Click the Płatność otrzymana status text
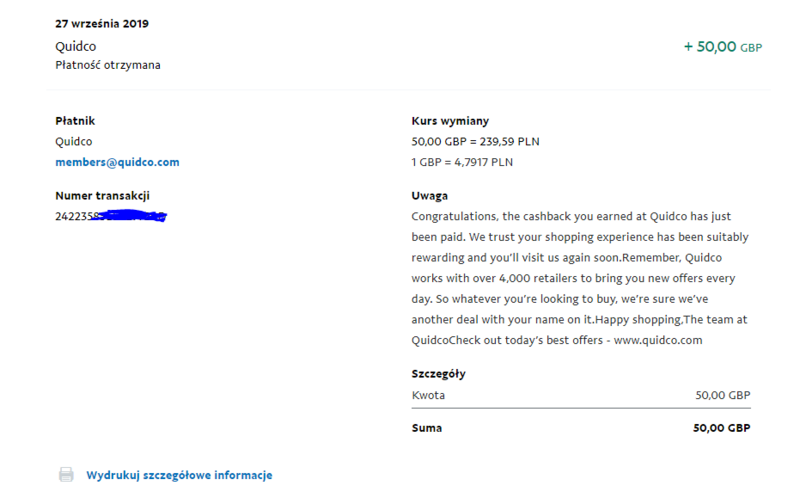Image resolution: width=800 pixels, height=498 pixels. pos(108,65)
